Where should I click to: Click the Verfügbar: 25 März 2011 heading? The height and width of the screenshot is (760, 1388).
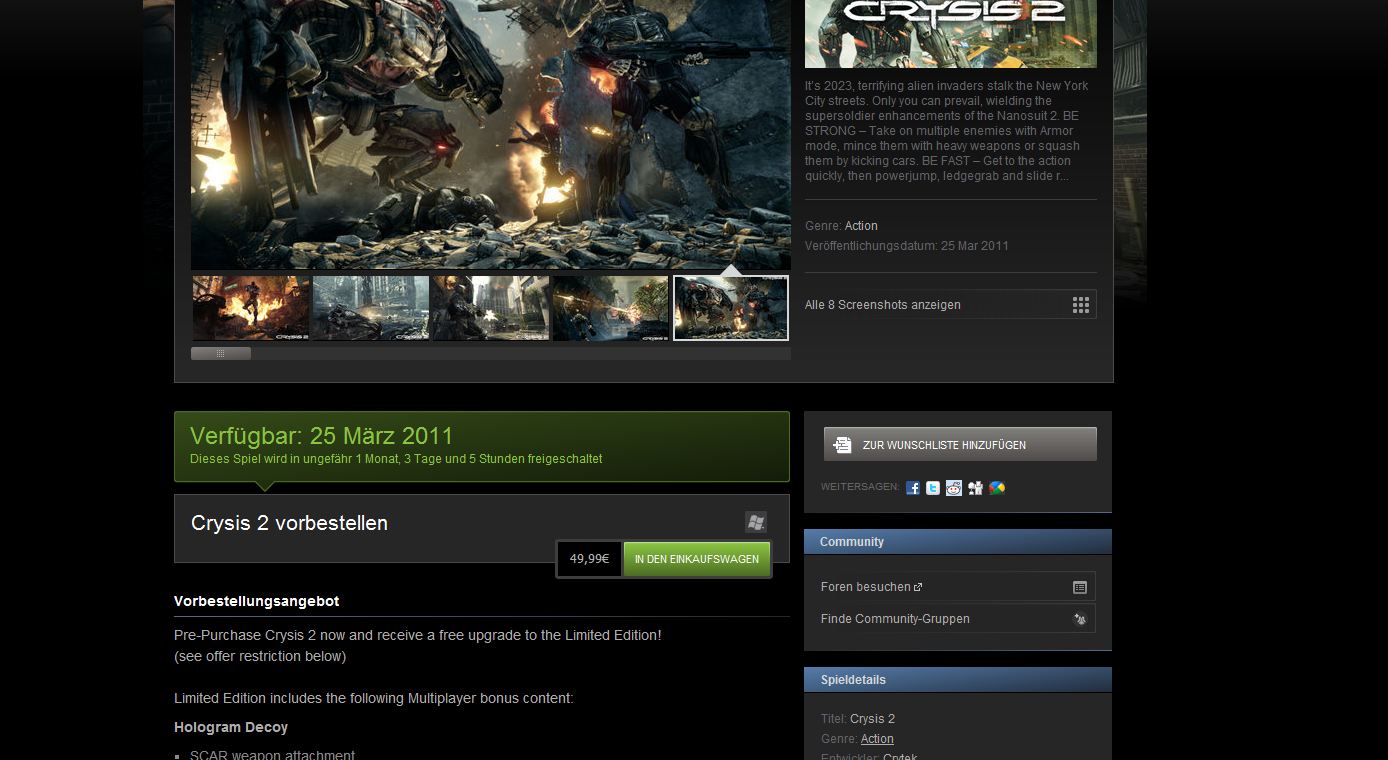(321, 436)
